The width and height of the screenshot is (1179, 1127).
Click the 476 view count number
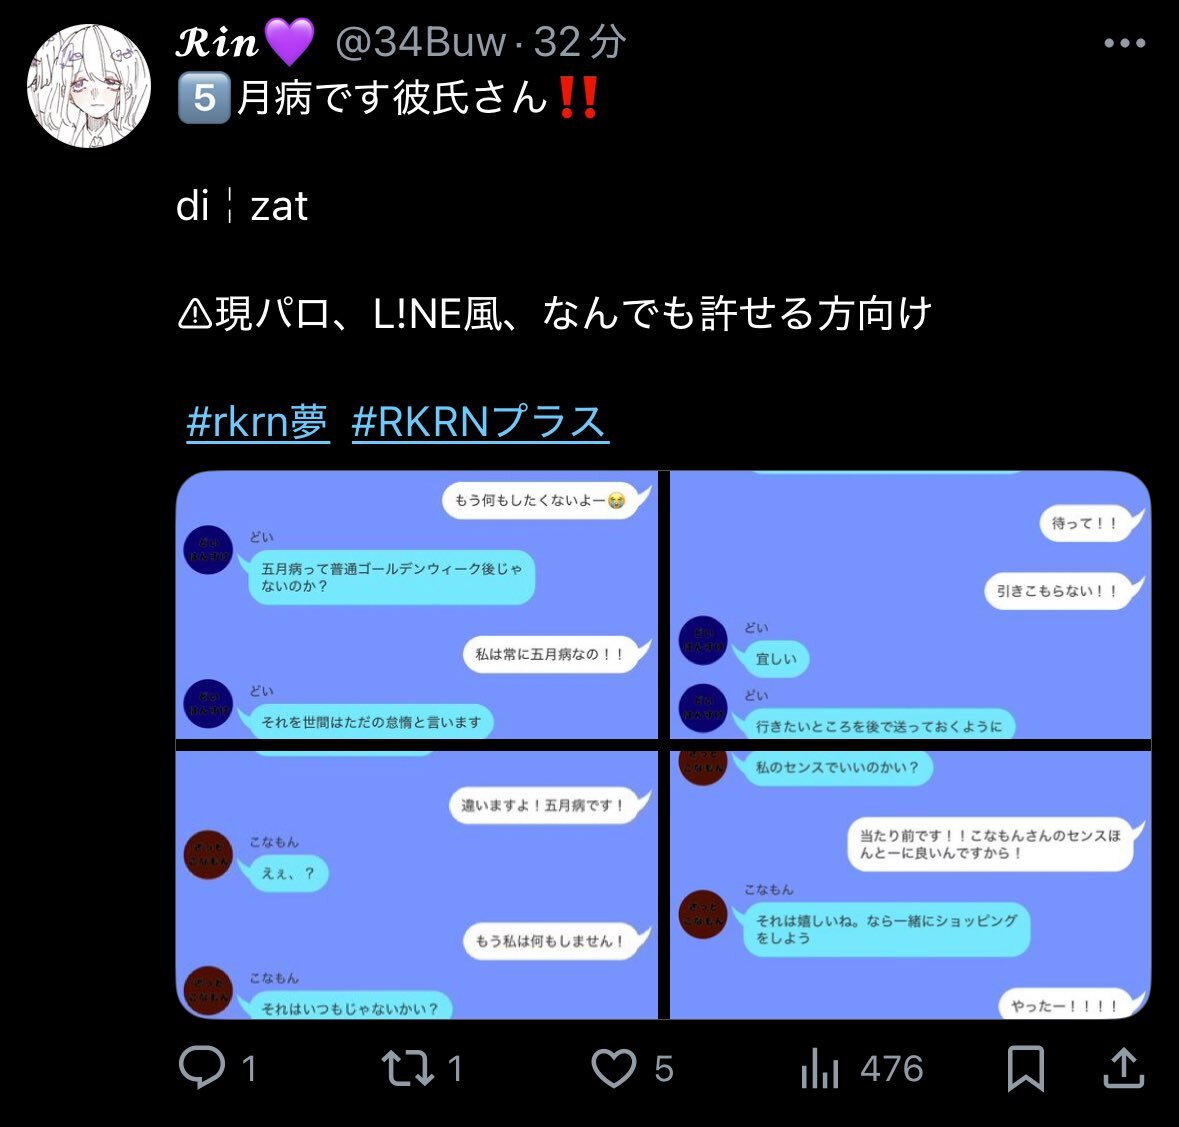click(892, 1068)
